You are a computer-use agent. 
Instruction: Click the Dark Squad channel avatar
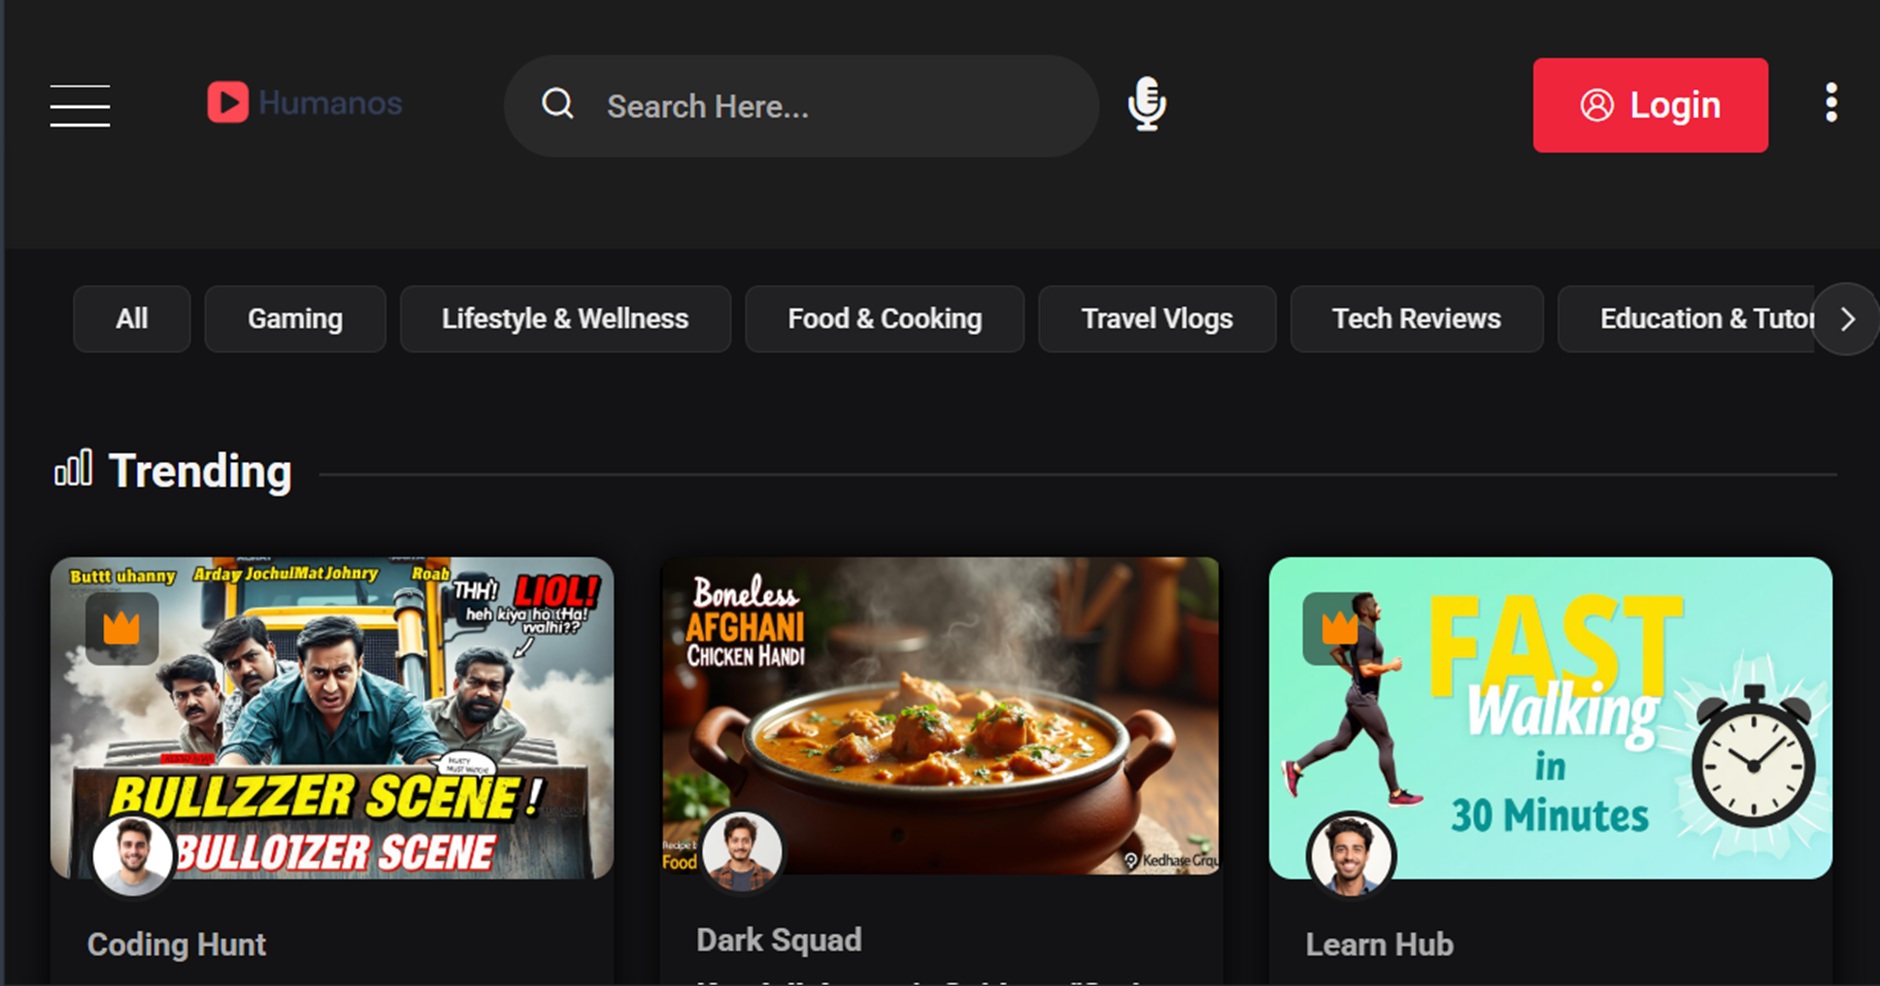tap(741, 852)
